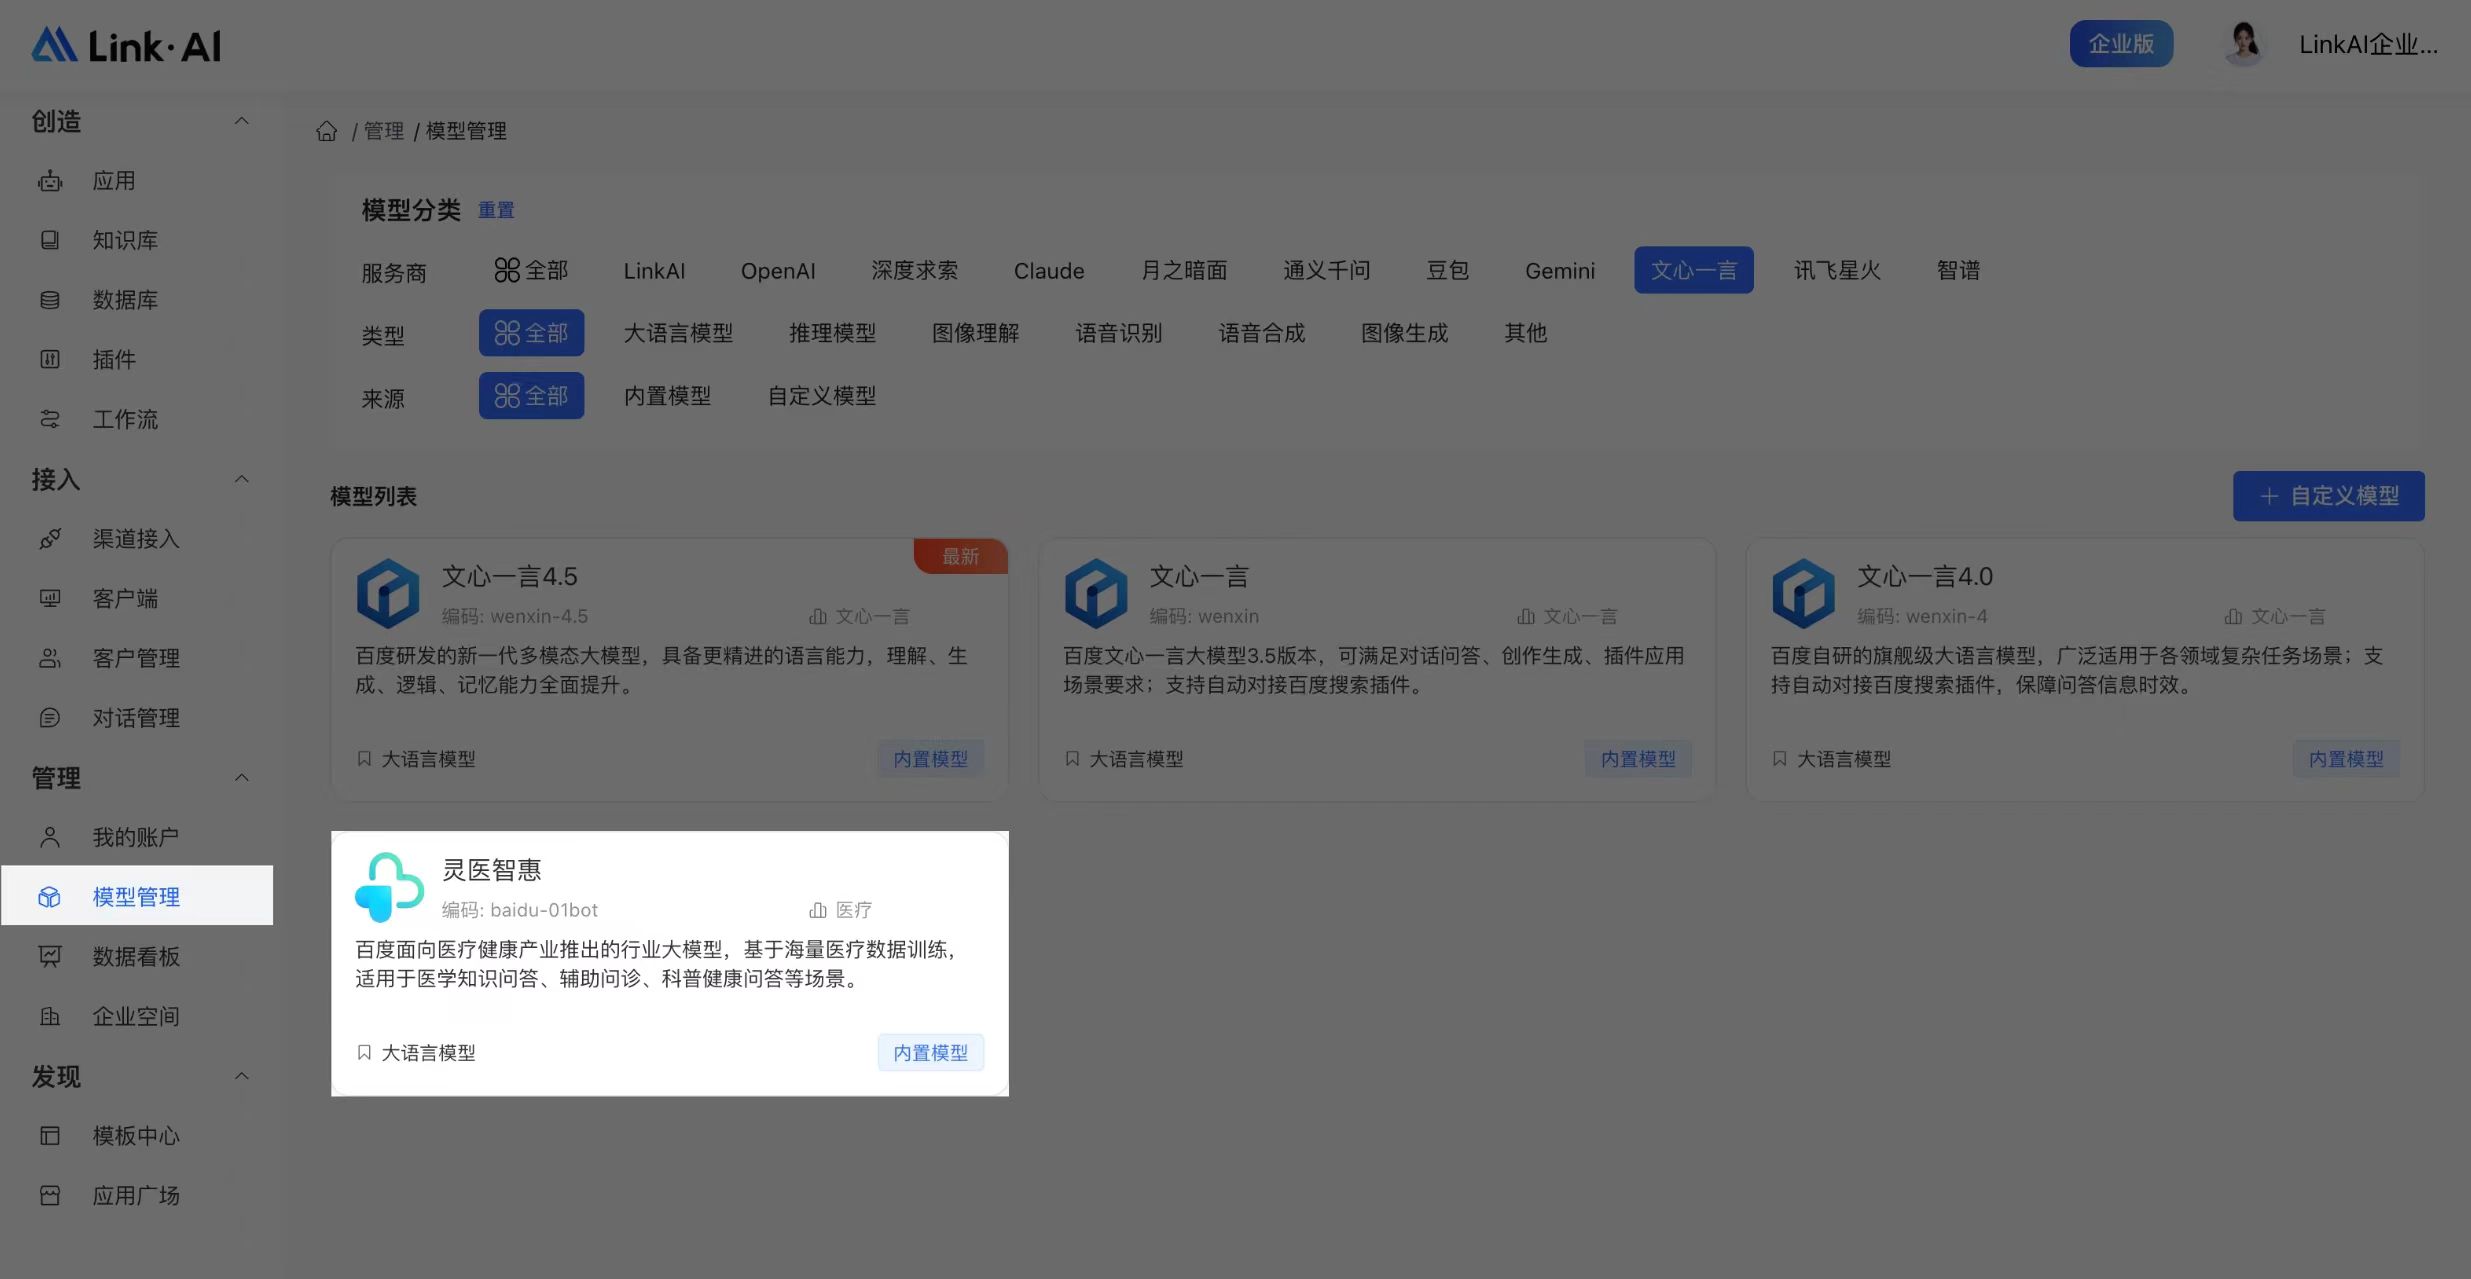Viewport: 2471px width, 1279px height.
Task: Filter type by 语音识别
Action: coord(1118,333)
